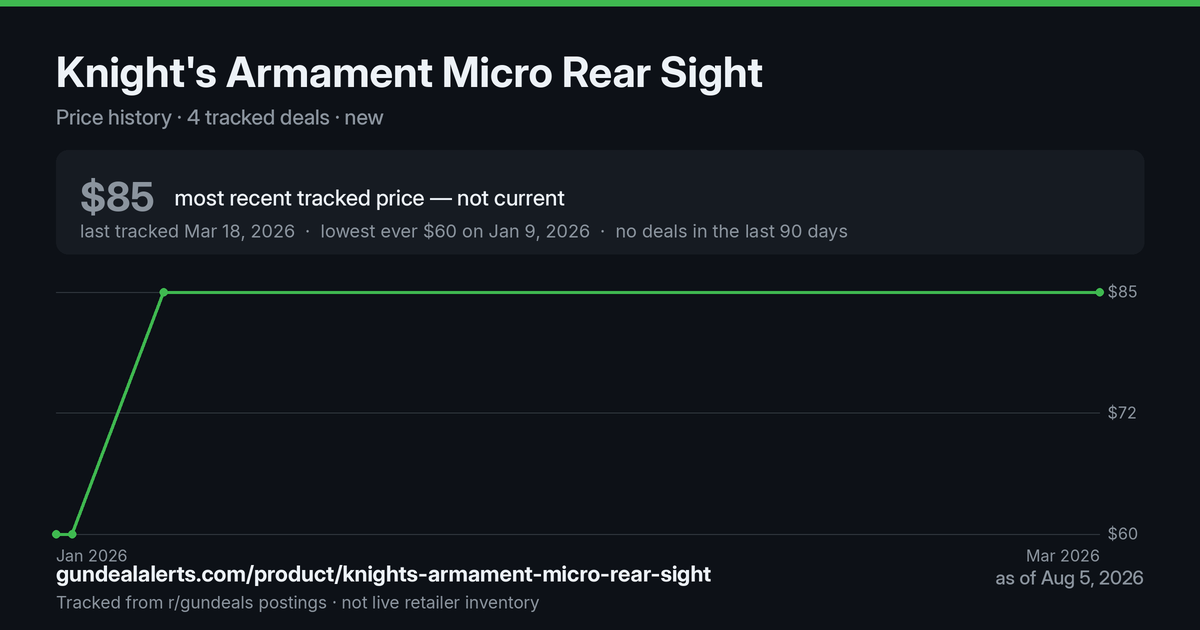This screenshot has width=1200, height=630.
Task: Click the first $60 data point at chart start
Action: [x=57, y=534]
